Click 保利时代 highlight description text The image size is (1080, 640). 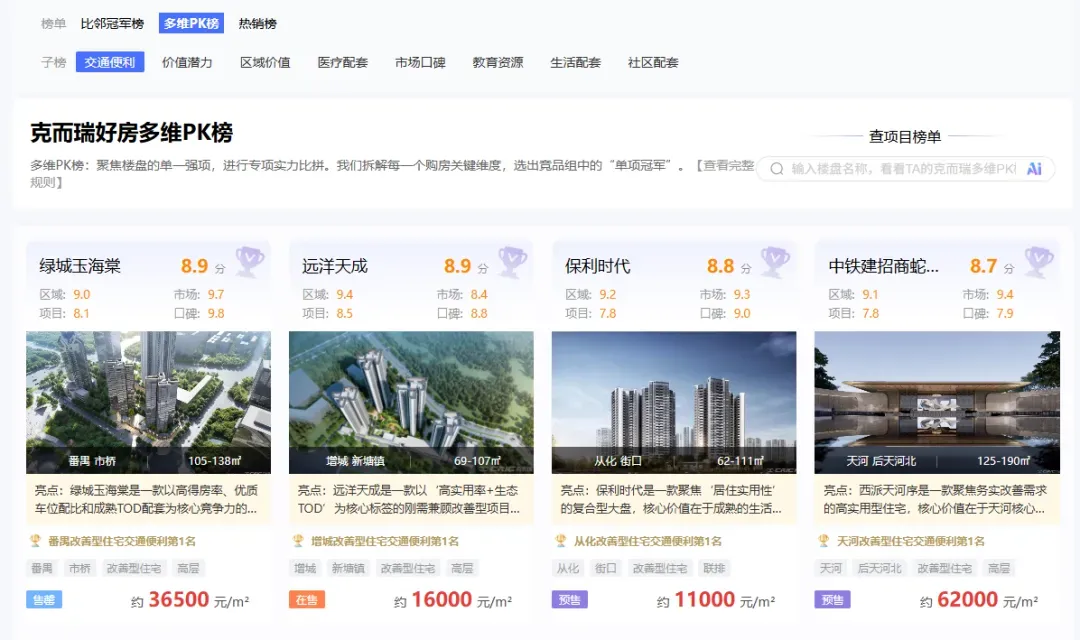pos(672,499)
